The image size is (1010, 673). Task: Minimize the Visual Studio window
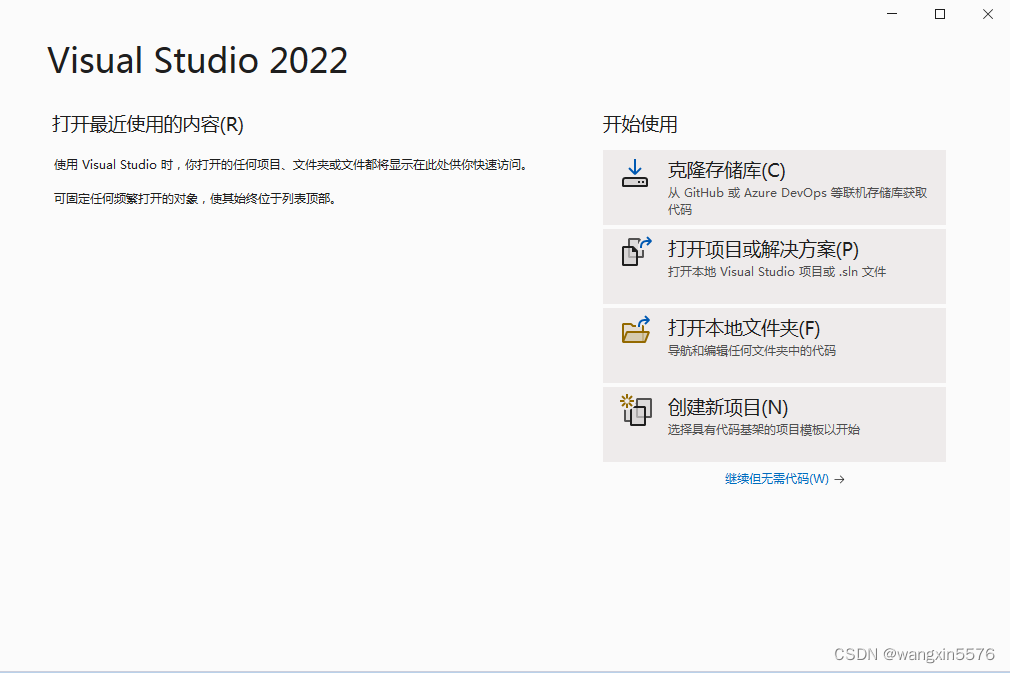click(892, 14)
